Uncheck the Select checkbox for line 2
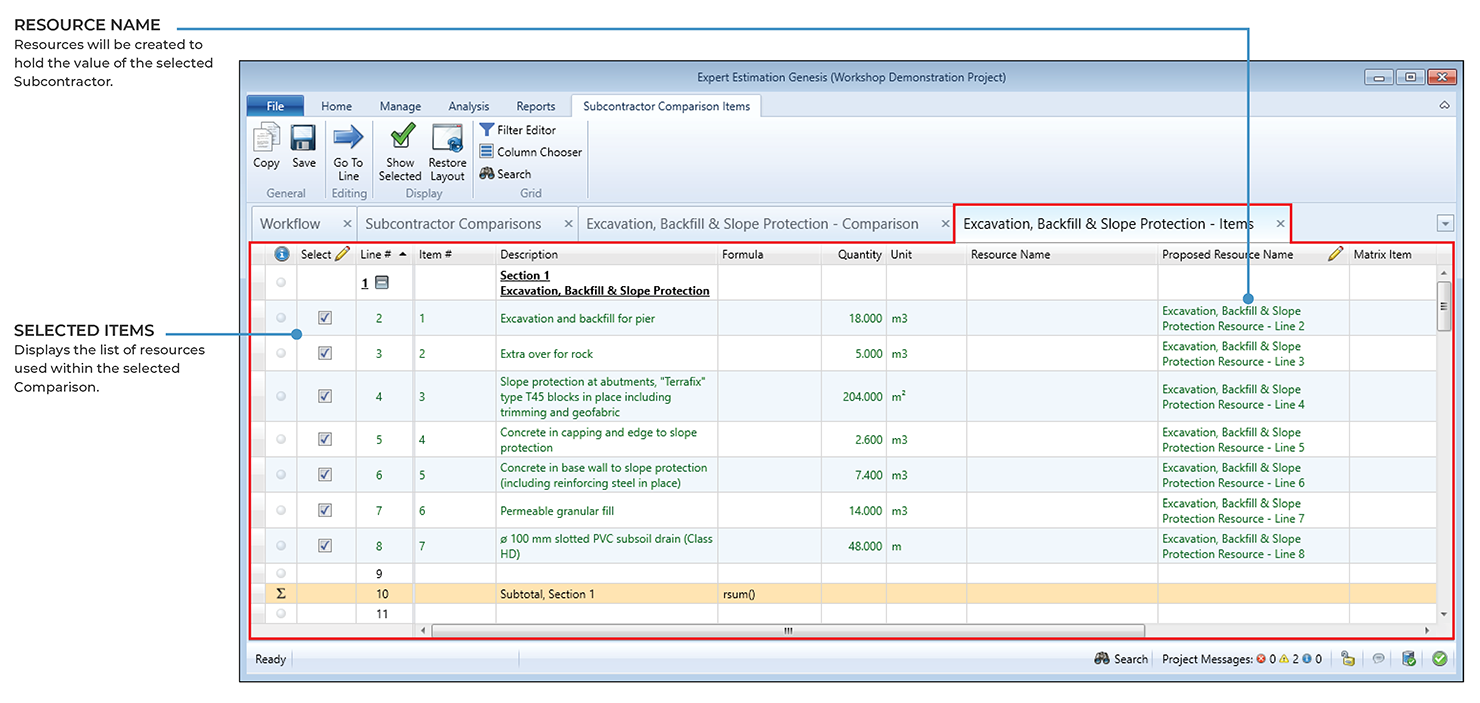This screenshot has width=1480, height=703. pos(325,318)
